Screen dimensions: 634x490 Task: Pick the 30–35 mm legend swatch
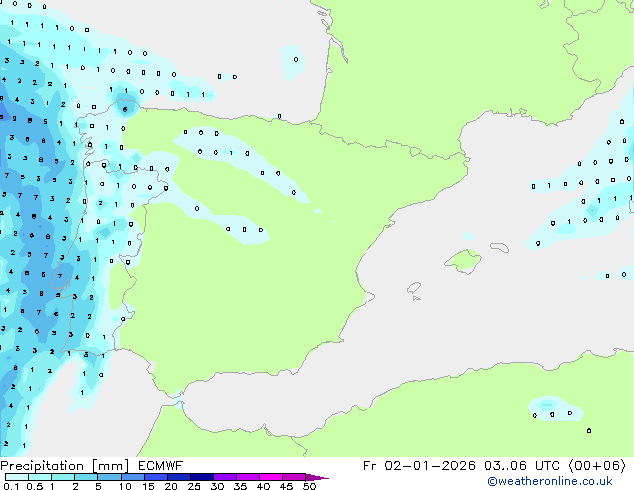click(224, 477)
